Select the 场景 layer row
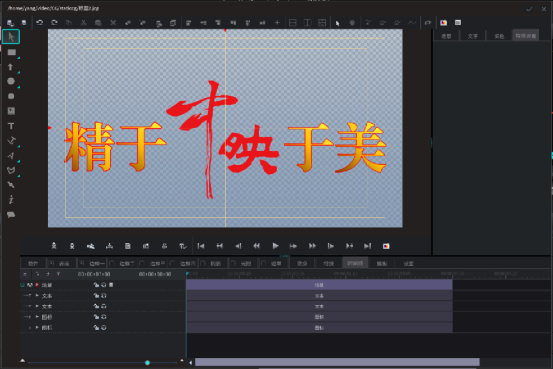The height and width of the screenshot is (369, 553). coord(103,285)
